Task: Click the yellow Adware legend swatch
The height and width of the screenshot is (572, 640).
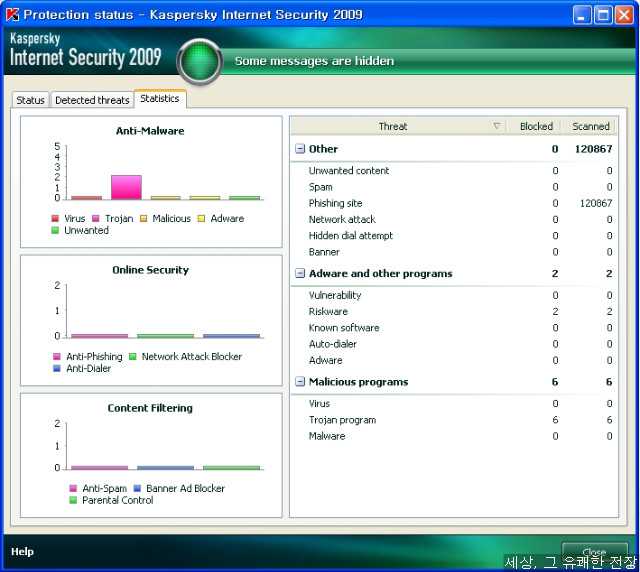Action: [x=201, y=218]
